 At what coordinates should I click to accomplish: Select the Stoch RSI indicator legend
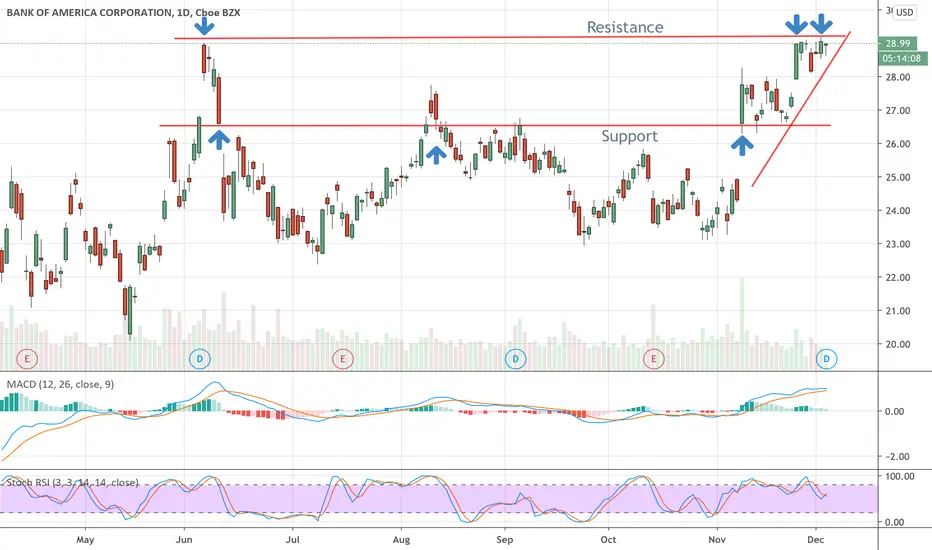point(73,482)
